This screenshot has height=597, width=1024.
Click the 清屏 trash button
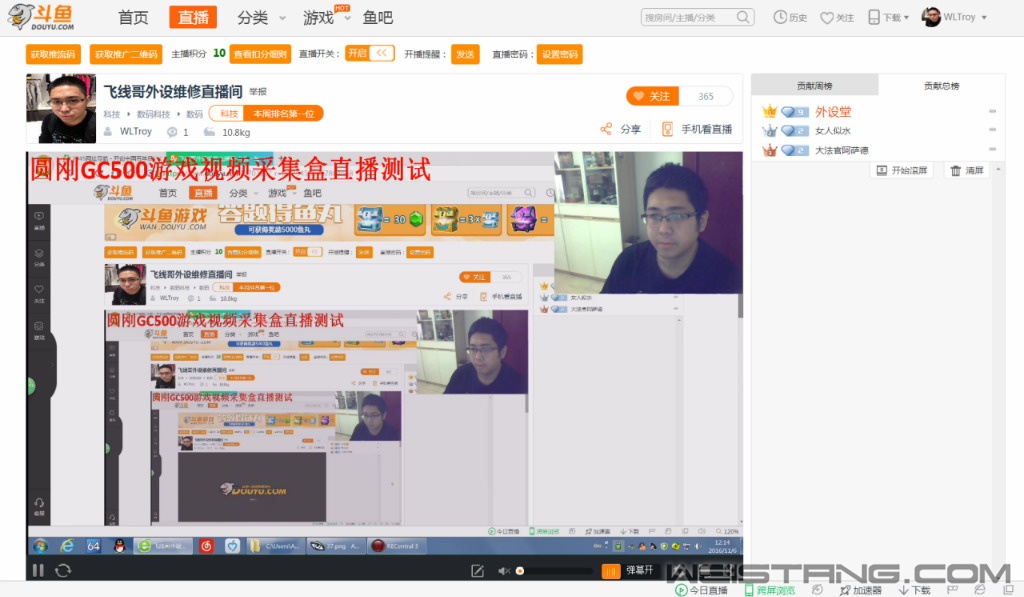(967, 170)
